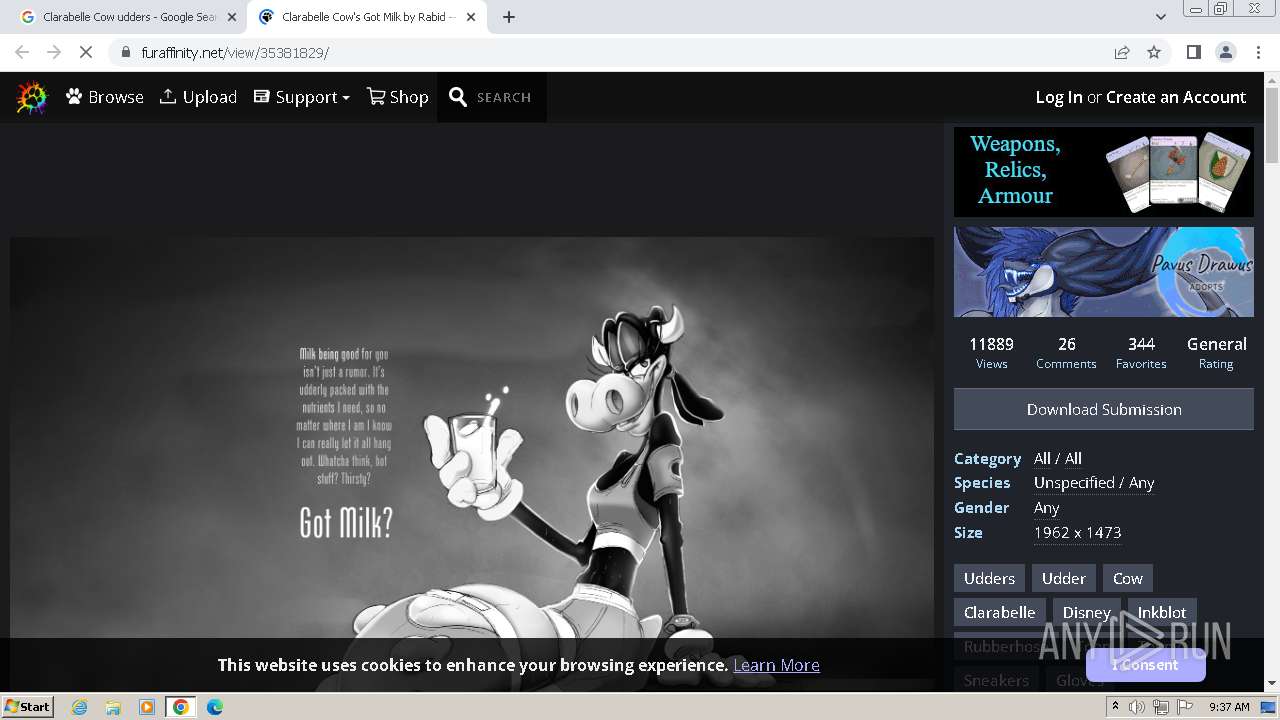Open the Chrome profile icon

[x=1225, y=52]
